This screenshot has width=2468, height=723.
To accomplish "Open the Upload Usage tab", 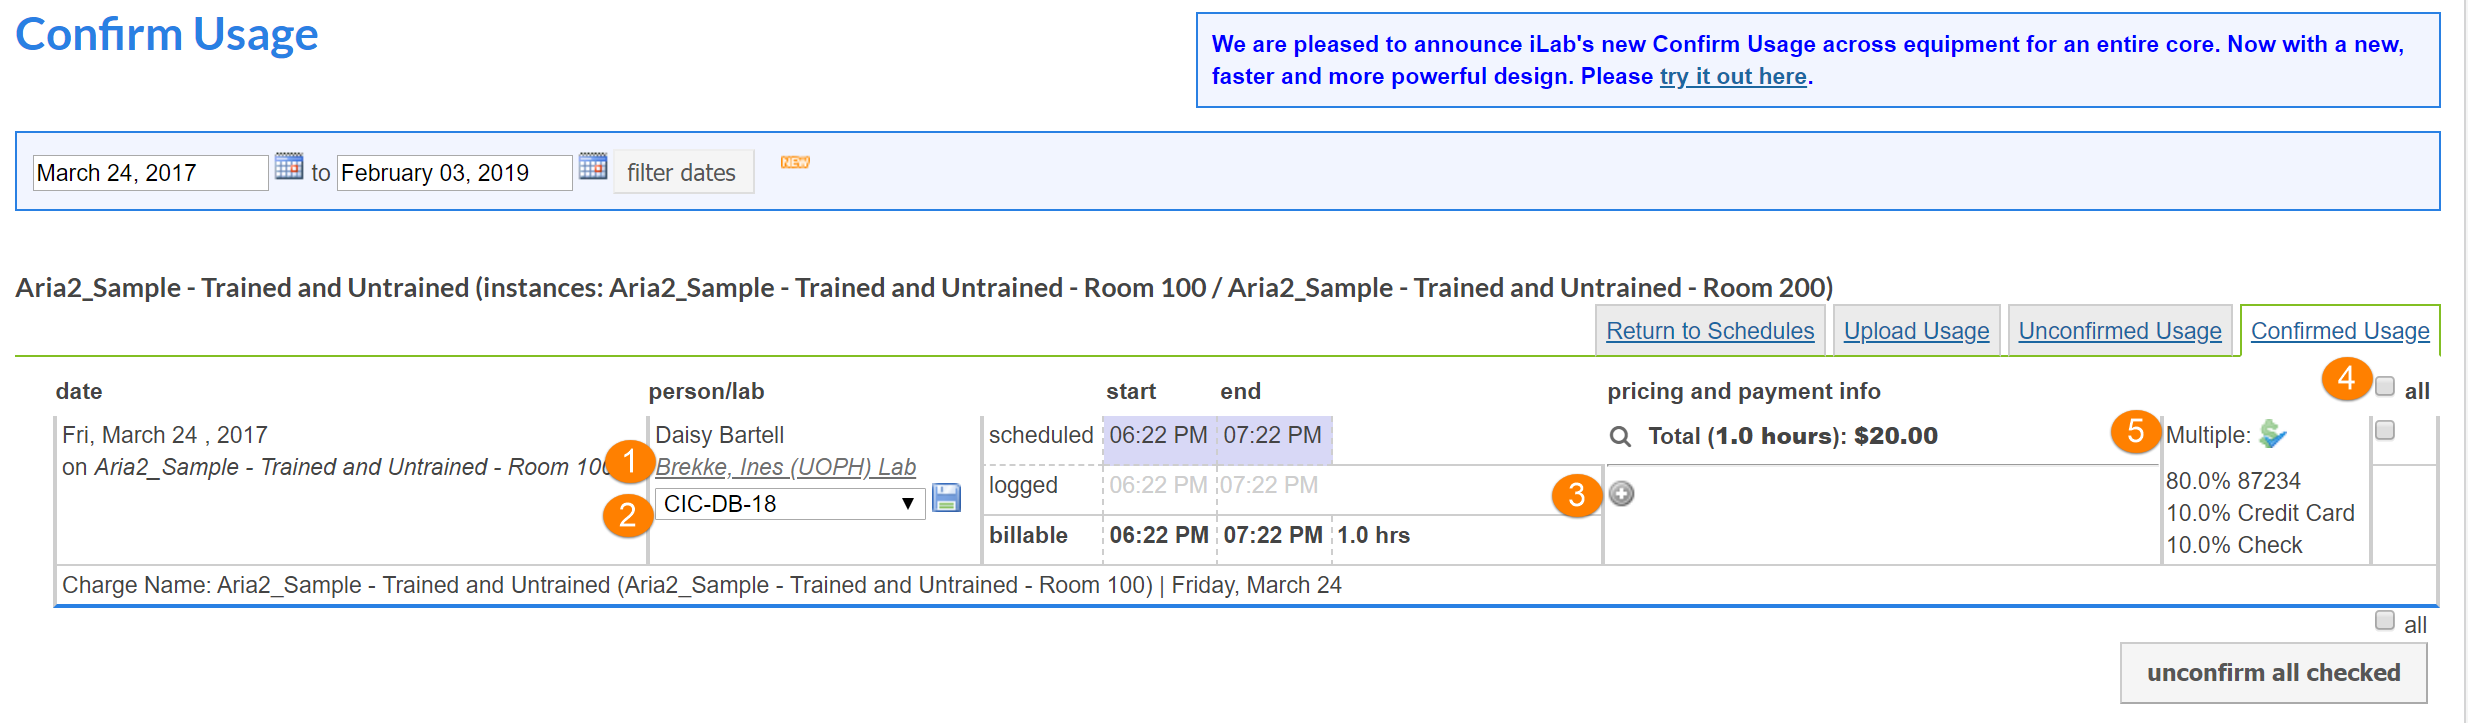I will tap(1916, 331).
